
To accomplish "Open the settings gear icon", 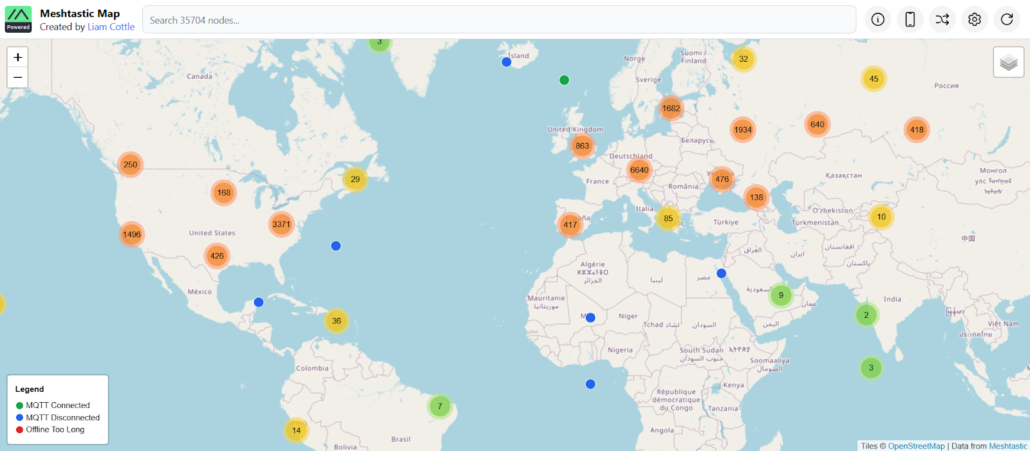I will pyautogui.click(x=974, y=19).
